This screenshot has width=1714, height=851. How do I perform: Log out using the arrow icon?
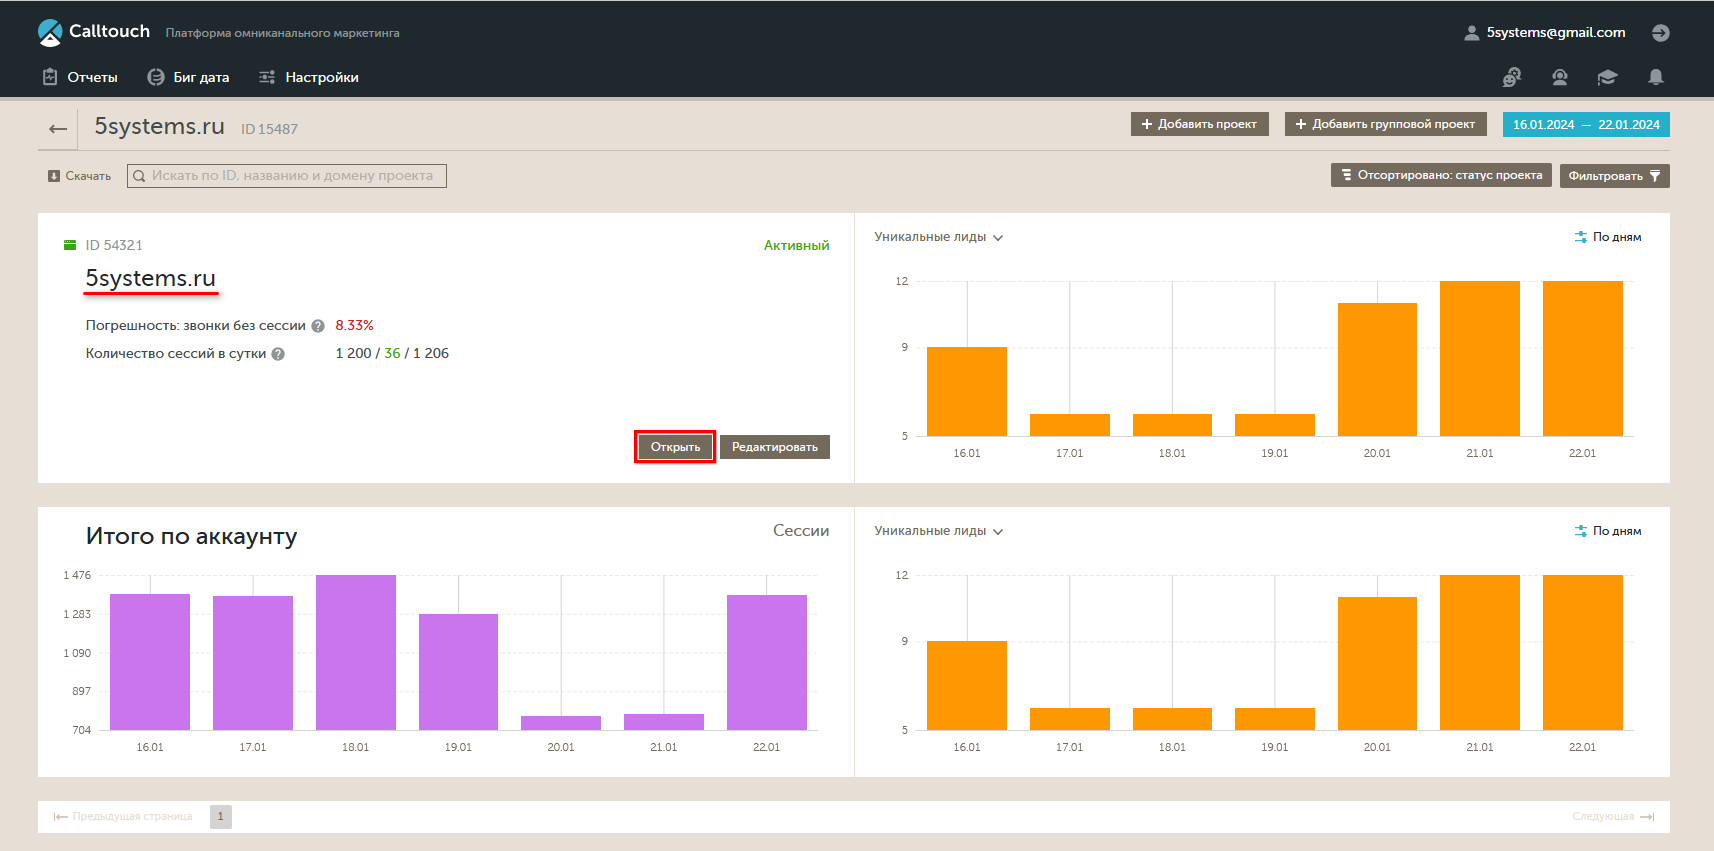coord(1660,33)
